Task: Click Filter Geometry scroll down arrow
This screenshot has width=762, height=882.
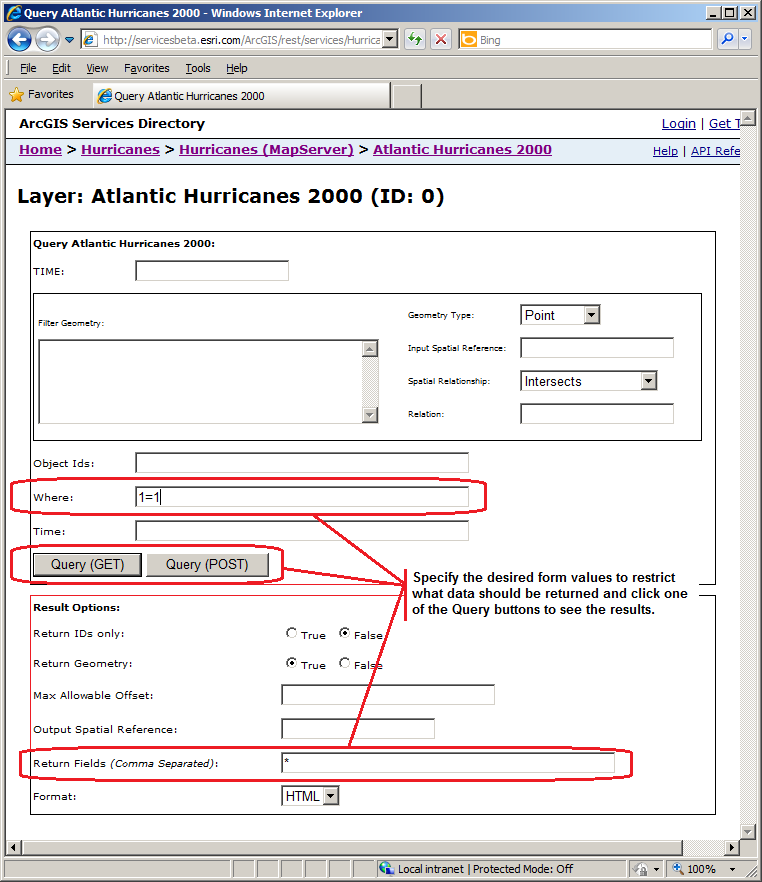Action: [x=369, y=415]
